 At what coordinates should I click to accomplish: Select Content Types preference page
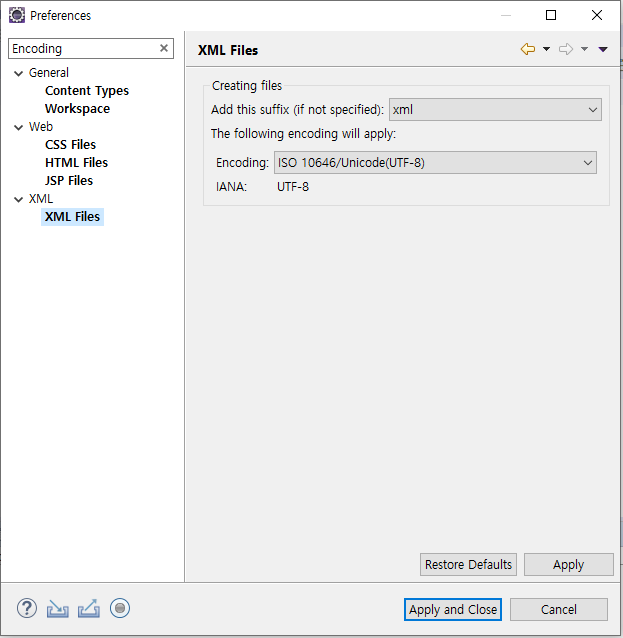(x=87, y=91)
